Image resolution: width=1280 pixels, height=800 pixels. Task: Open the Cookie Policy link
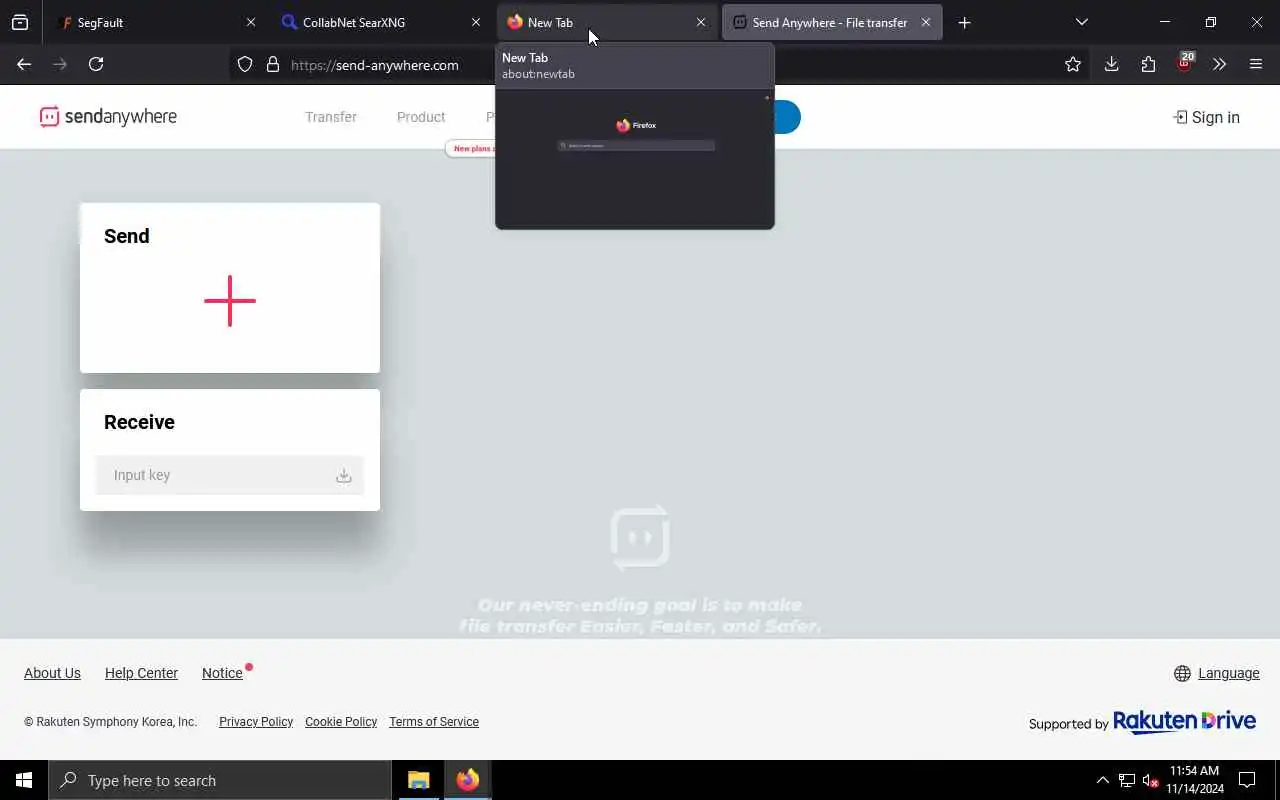pyautogui.click(x=341, y=722)
